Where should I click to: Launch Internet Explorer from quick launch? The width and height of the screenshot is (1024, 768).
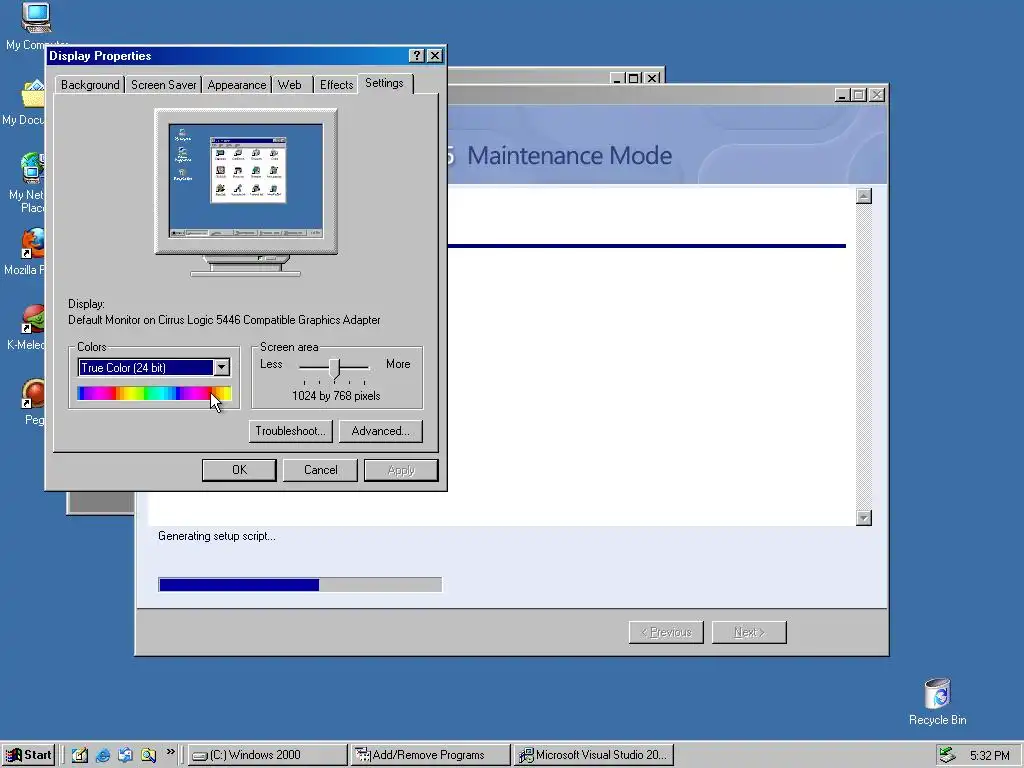coord(103,755)
